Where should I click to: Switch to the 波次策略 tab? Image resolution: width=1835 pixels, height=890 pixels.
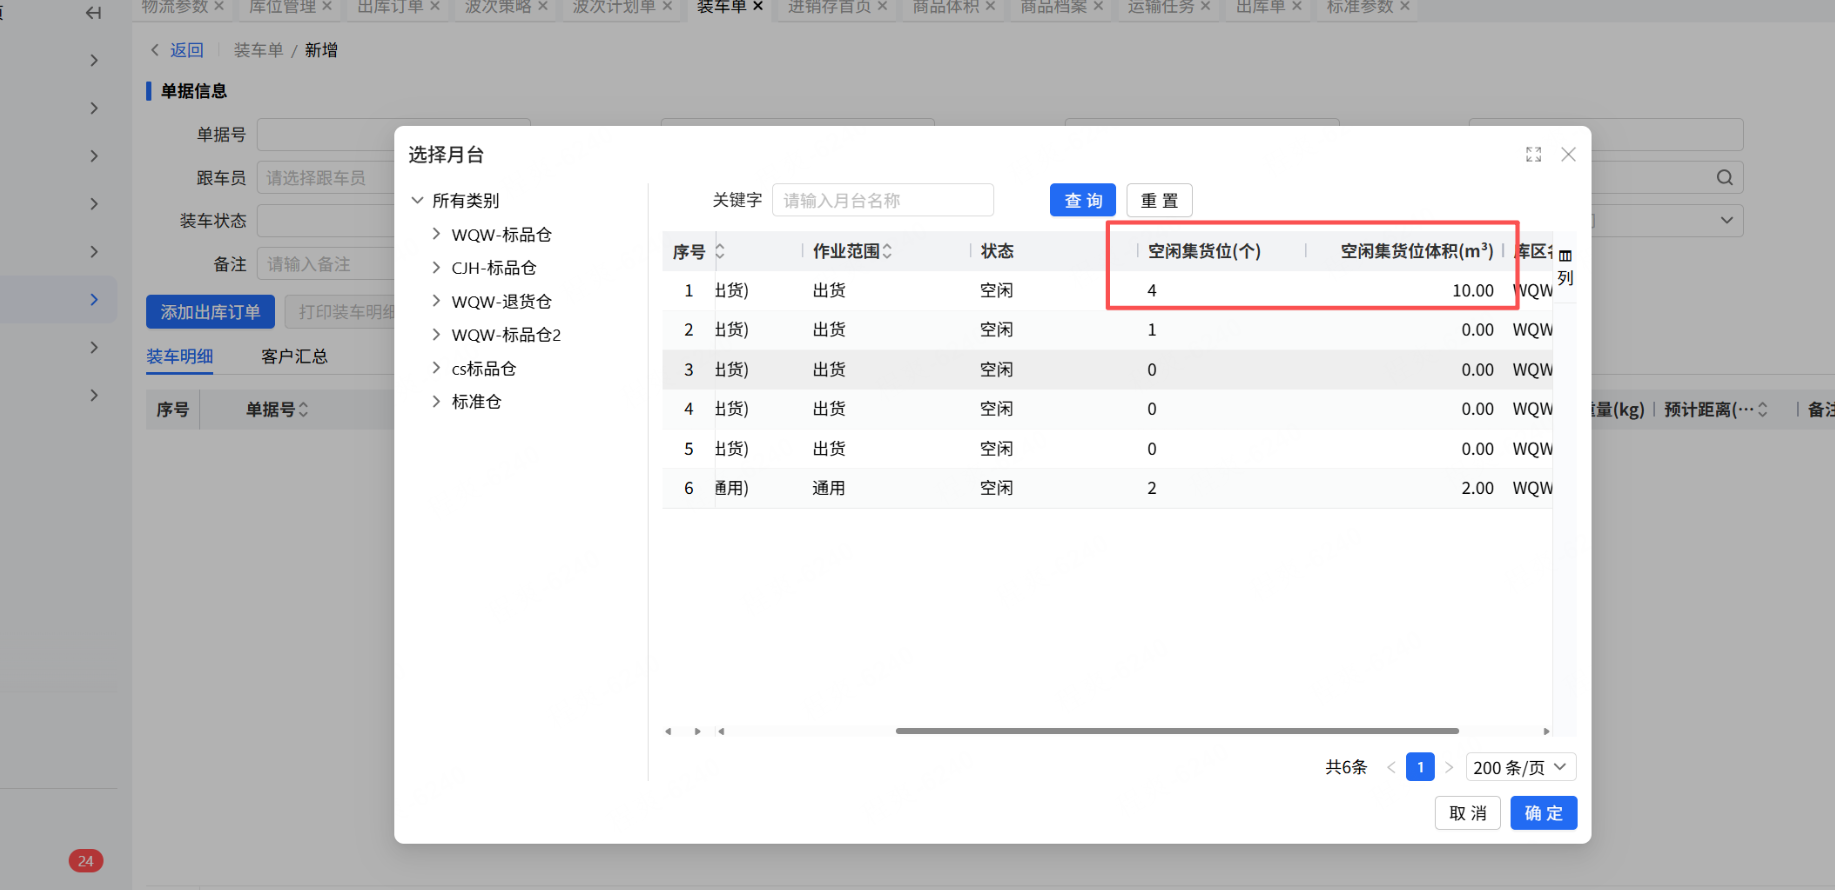(x=497, y=6)
